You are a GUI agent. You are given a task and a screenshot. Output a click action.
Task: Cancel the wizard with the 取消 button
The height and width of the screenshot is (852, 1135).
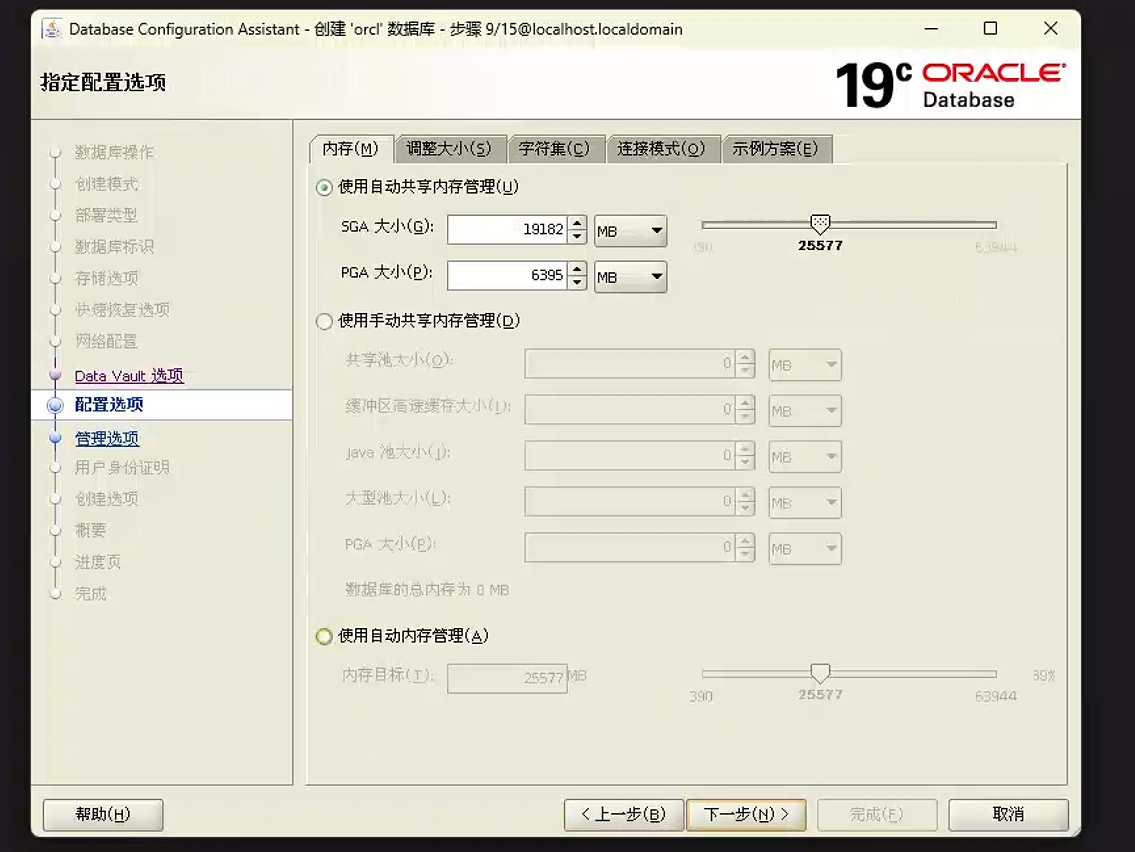coord(1008,815)
